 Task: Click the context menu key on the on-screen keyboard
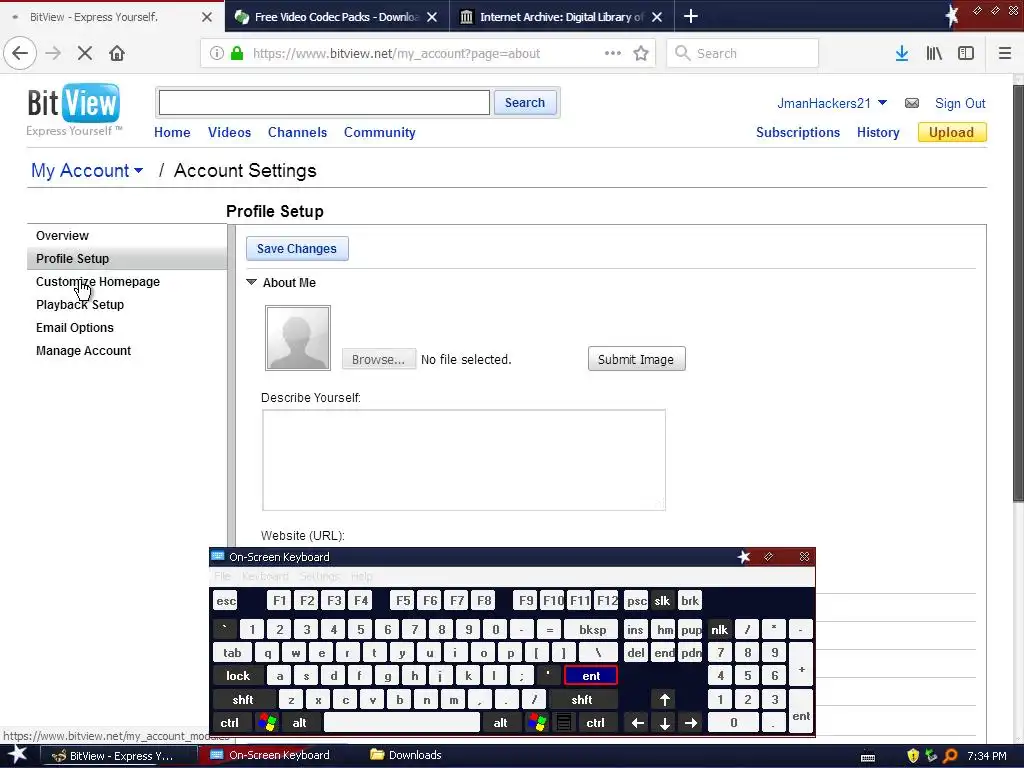pos(564,723)
